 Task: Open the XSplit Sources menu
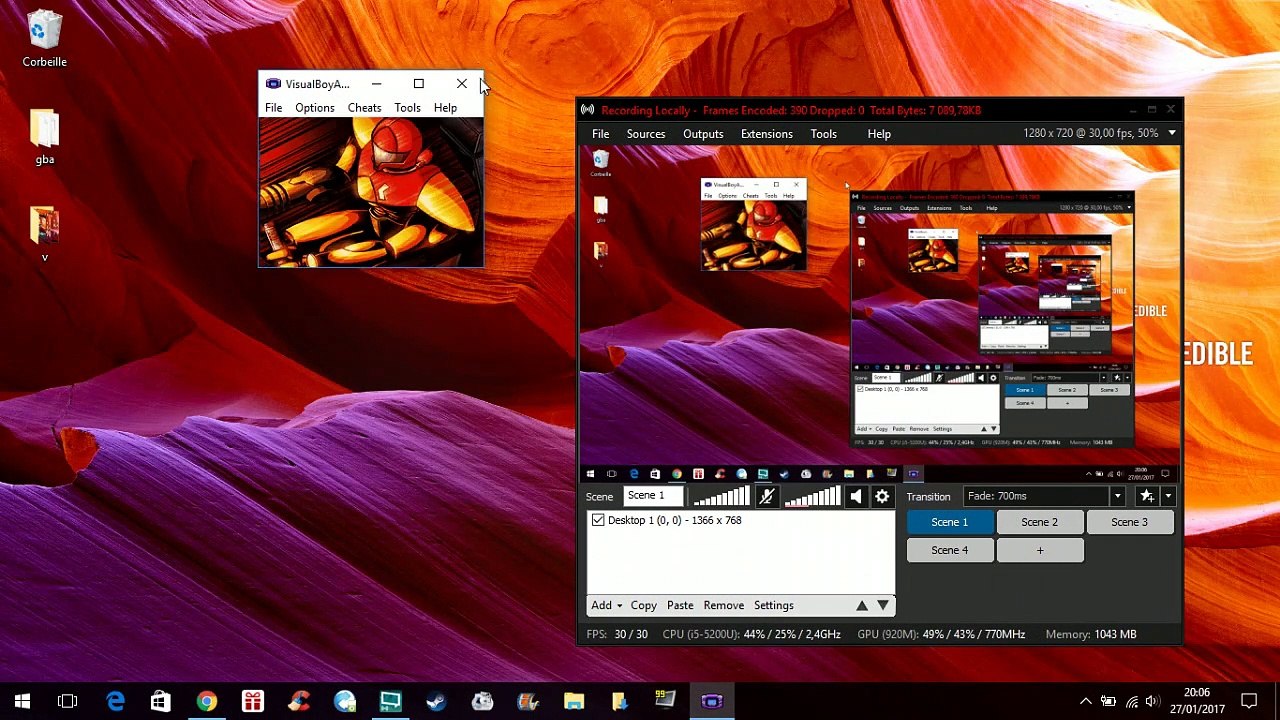tap(646, 134)
